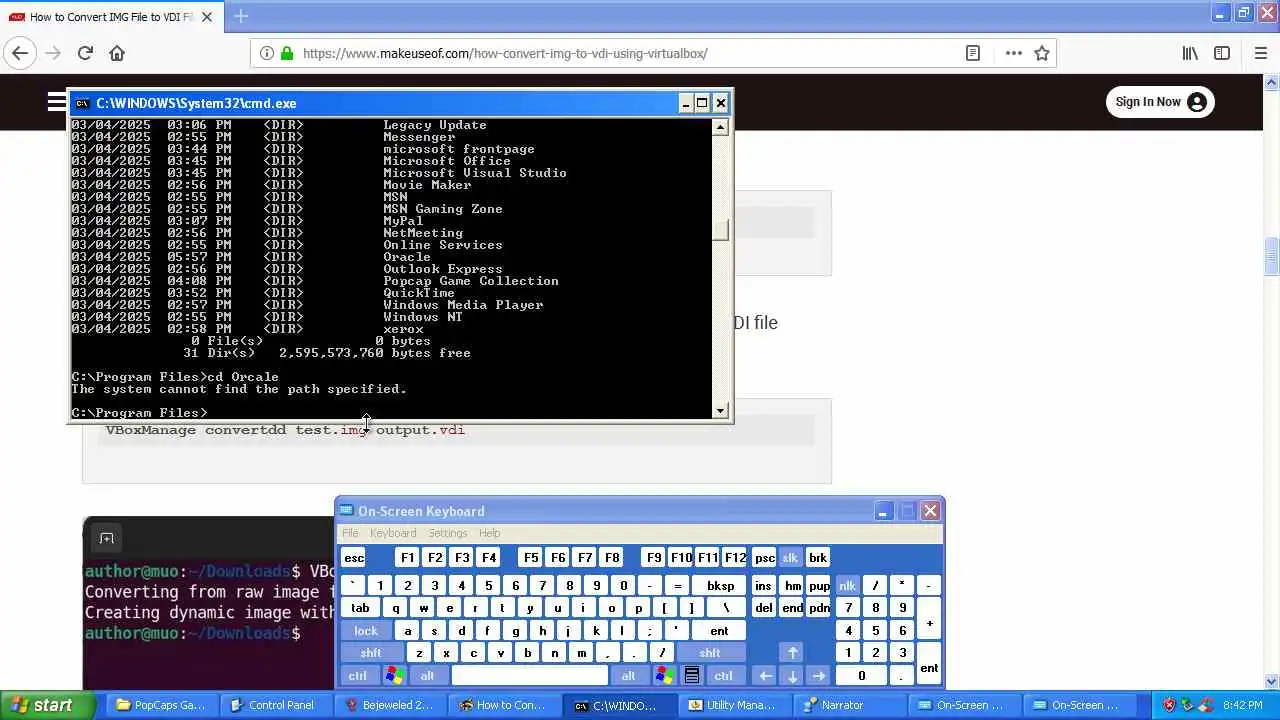
Task: Click the cmd.exe title bar icon
Action: 82,103
